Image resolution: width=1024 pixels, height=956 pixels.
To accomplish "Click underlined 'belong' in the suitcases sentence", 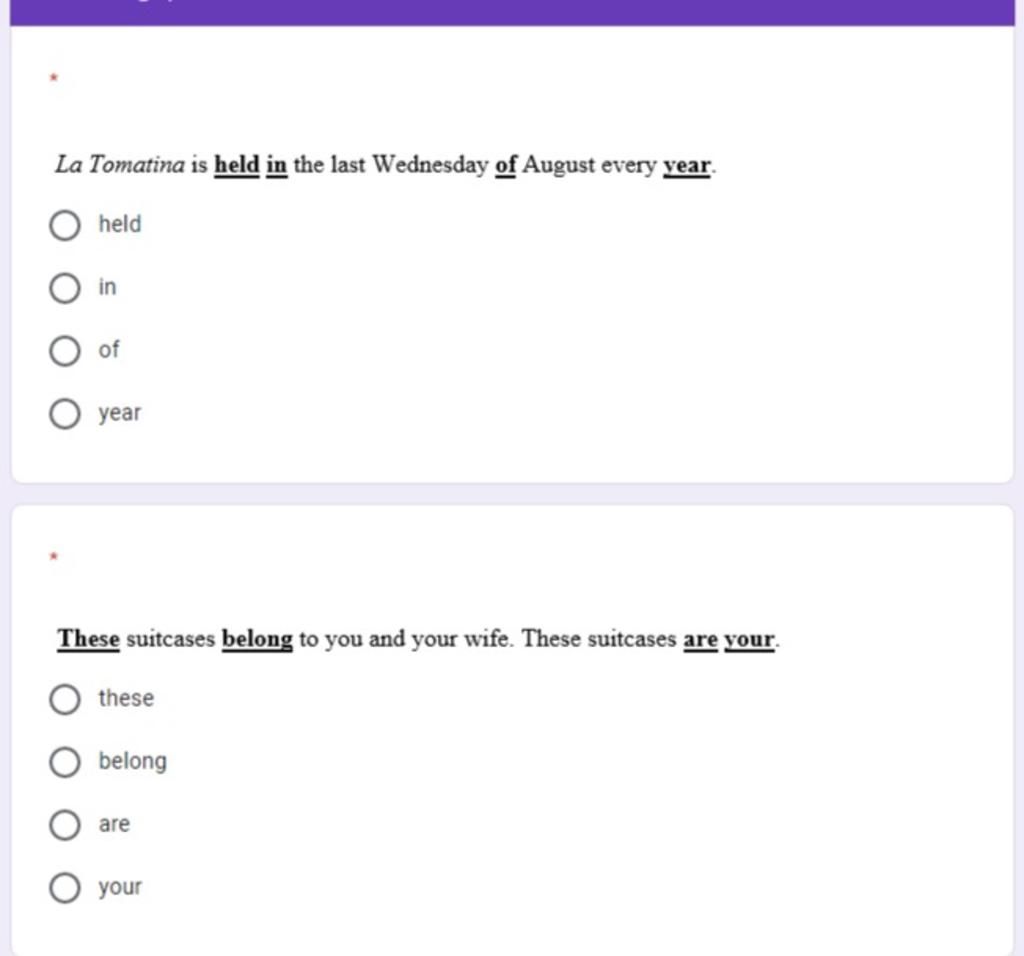I will (257, 639).
